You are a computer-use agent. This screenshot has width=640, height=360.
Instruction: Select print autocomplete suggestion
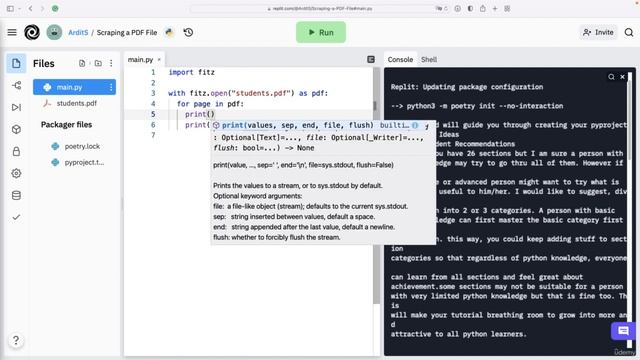pyautogui.click(x=318, y=125)
